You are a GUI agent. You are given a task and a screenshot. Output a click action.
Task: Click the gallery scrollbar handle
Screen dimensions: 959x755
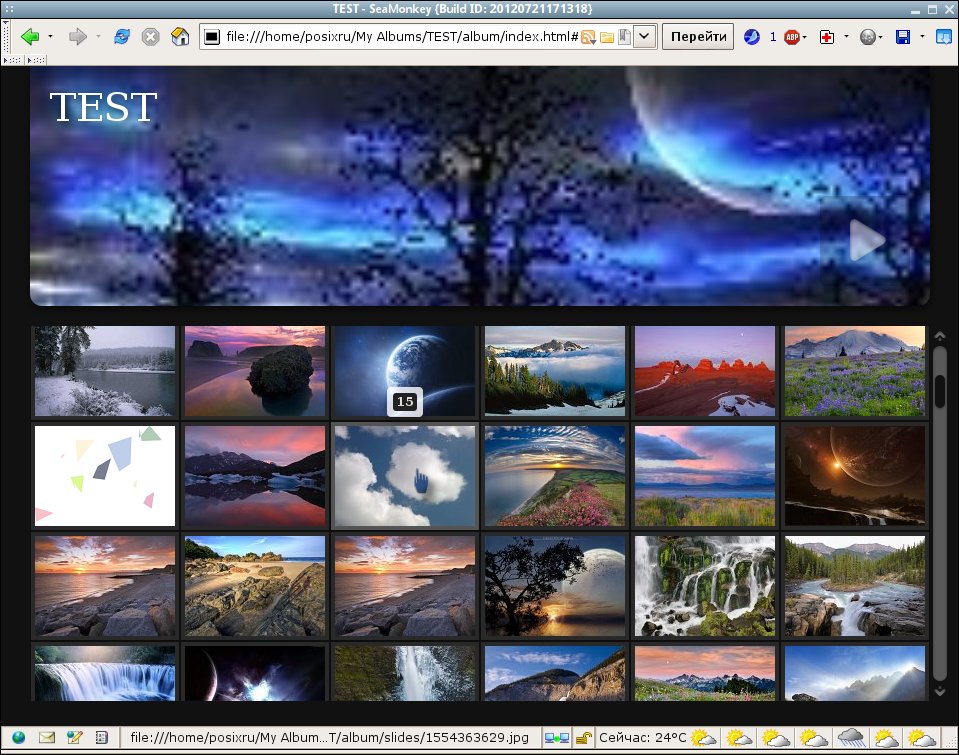[940, 390]
